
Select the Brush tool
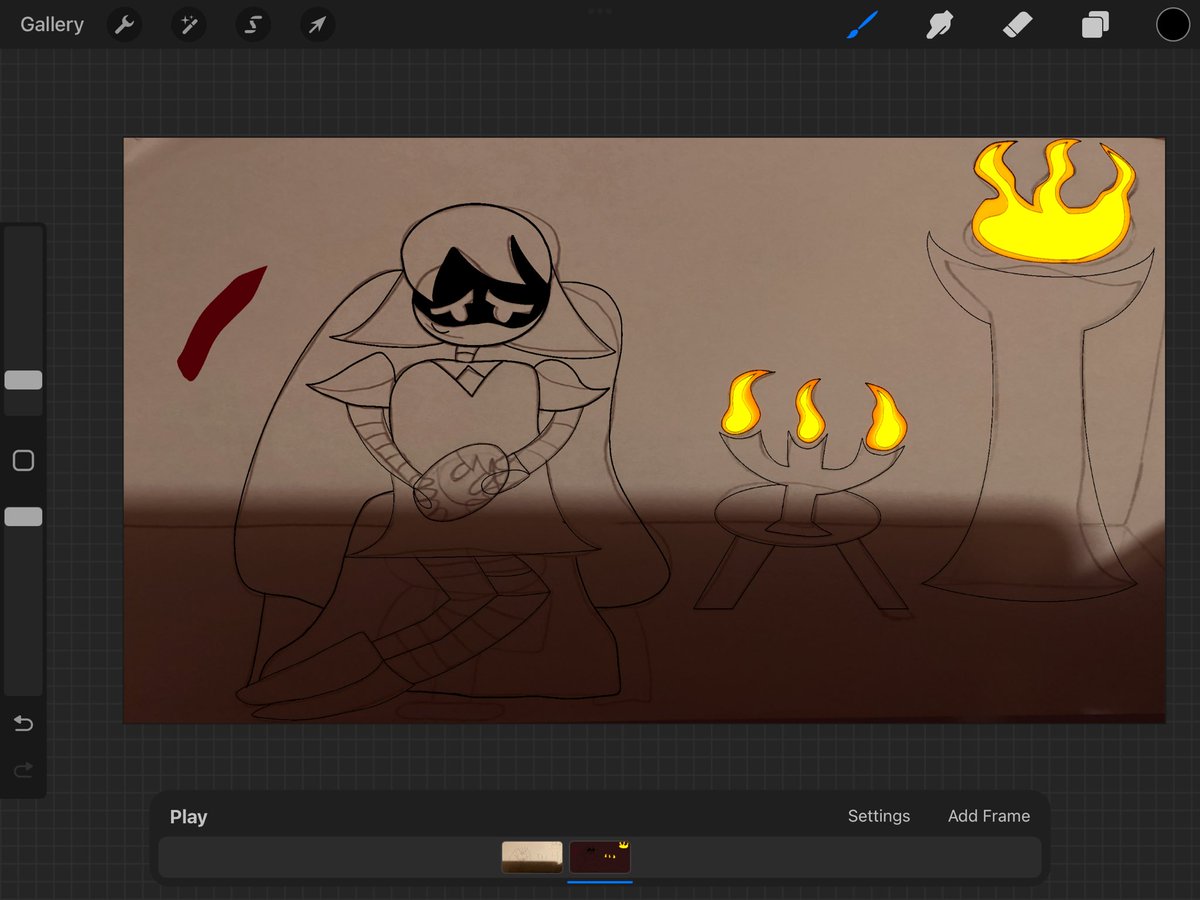click(x=861, y=25)
